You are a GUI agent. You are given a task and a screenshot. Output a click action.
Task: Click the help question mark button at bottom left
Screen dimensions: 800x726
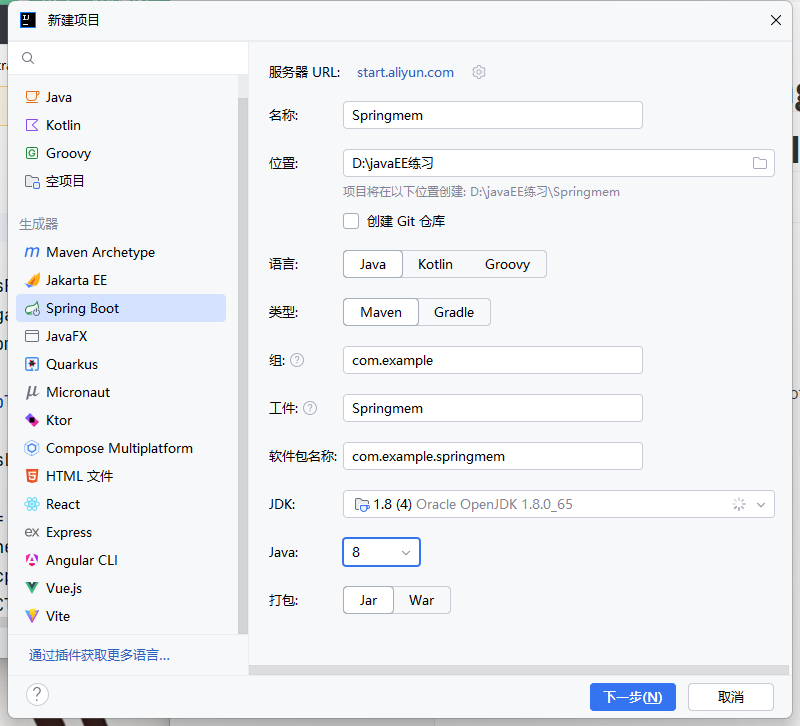[37, 694]
